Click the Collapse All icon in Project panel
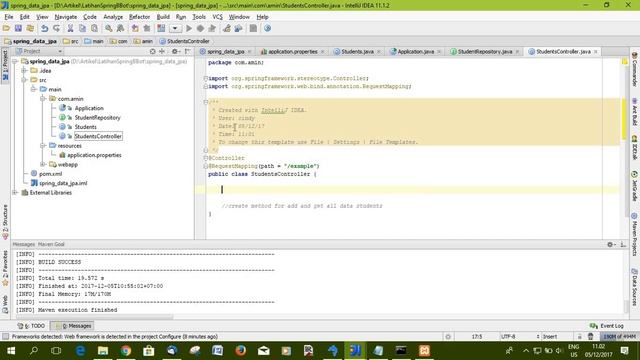640x360 pixels. [x=162, y=51]
